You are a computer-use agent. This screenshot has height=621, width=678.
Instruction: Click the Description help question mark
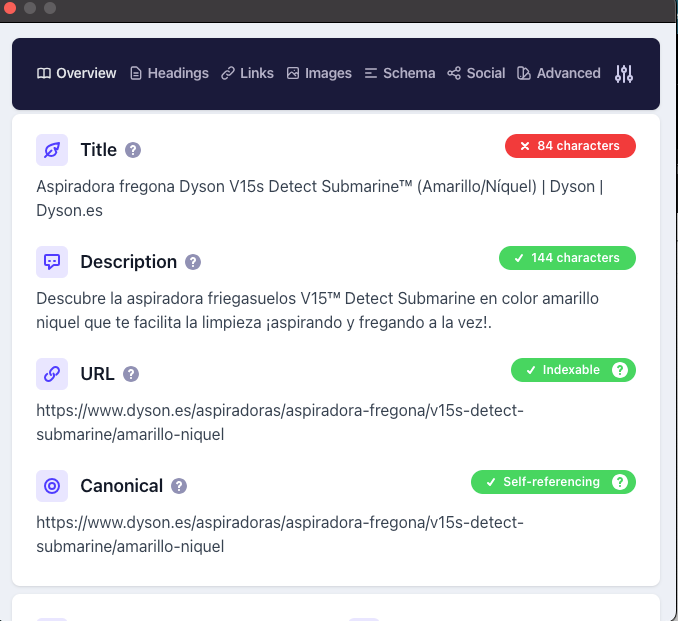tap(193, 262)
